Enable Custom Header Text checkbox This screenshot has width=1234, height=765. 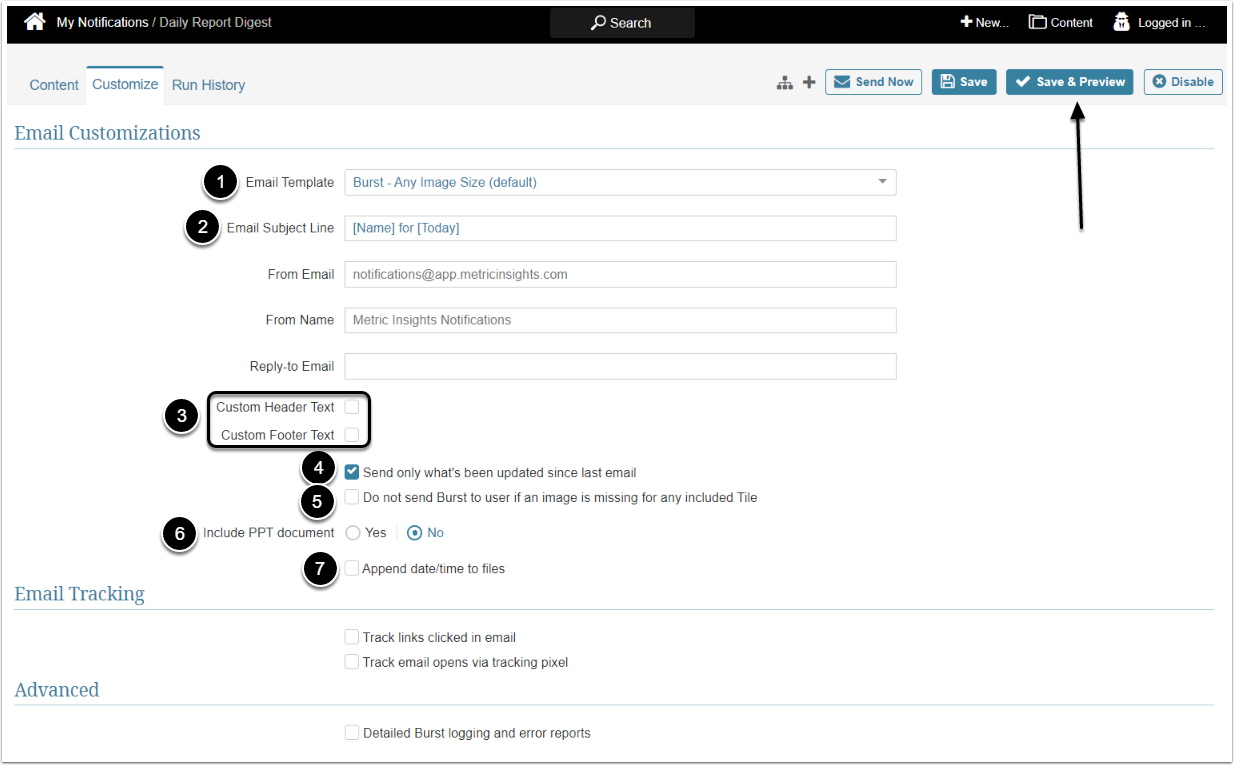coord(352,407)
